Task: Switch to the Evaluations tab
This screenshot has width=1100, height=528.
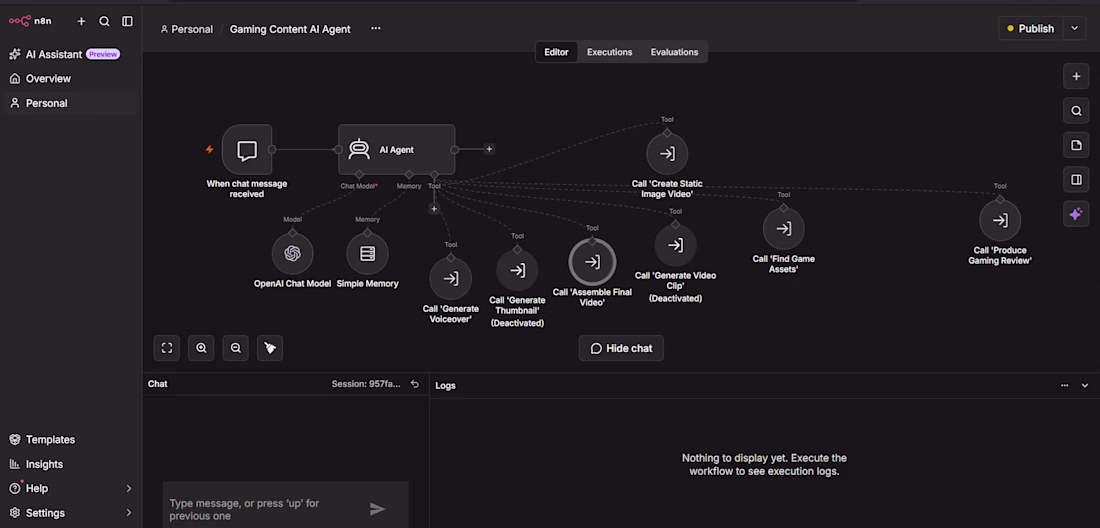Action: [674, 52]
